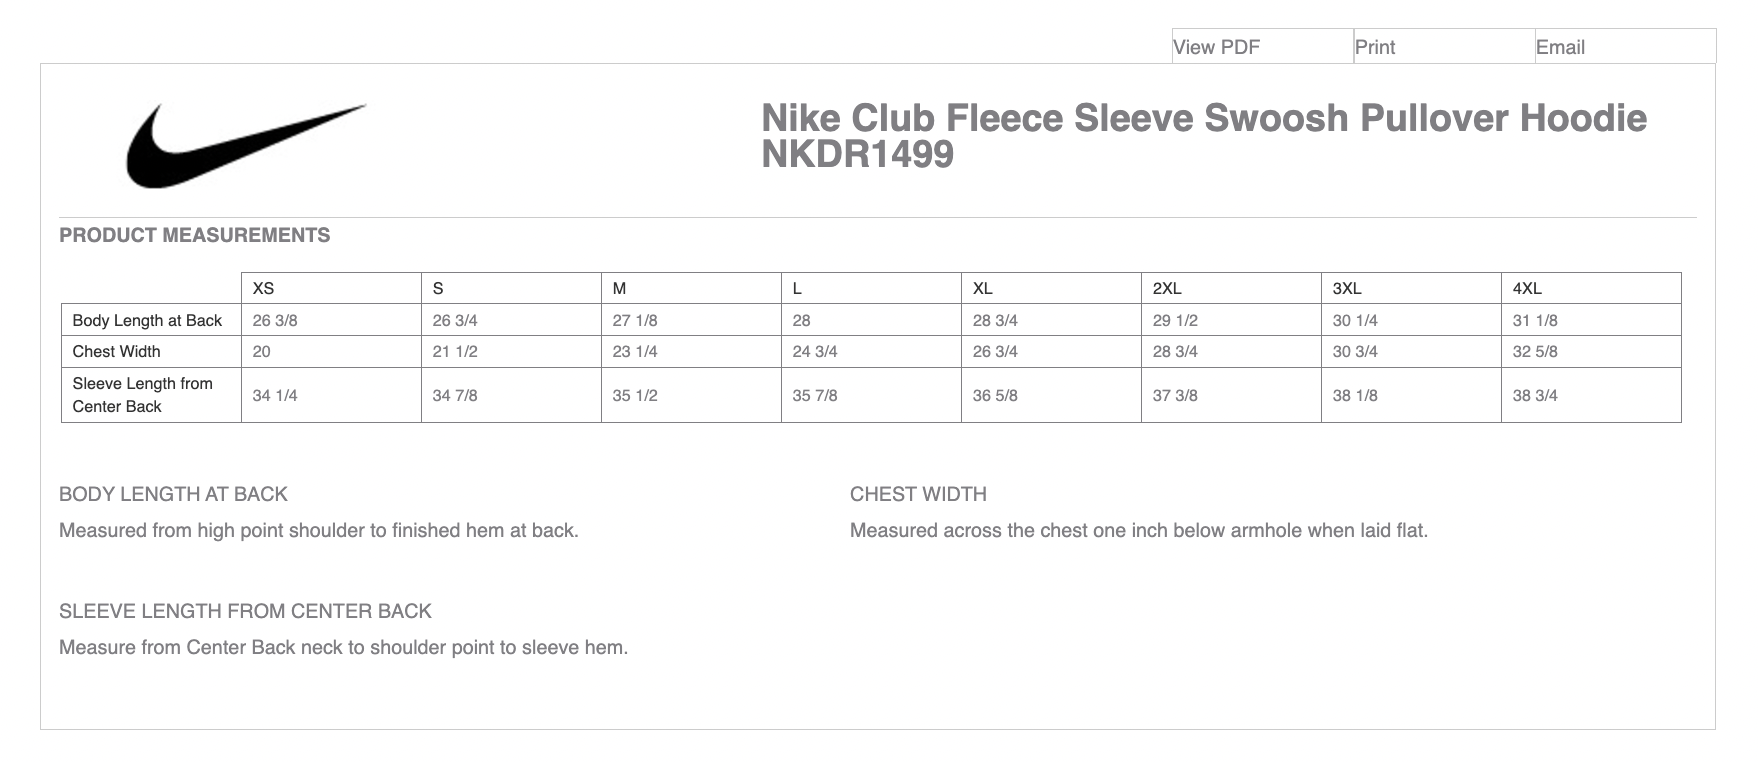Click Sleeve Length from Center Back row label
The width and height of the screenshot is (1758, 762).
coord(142,394)
